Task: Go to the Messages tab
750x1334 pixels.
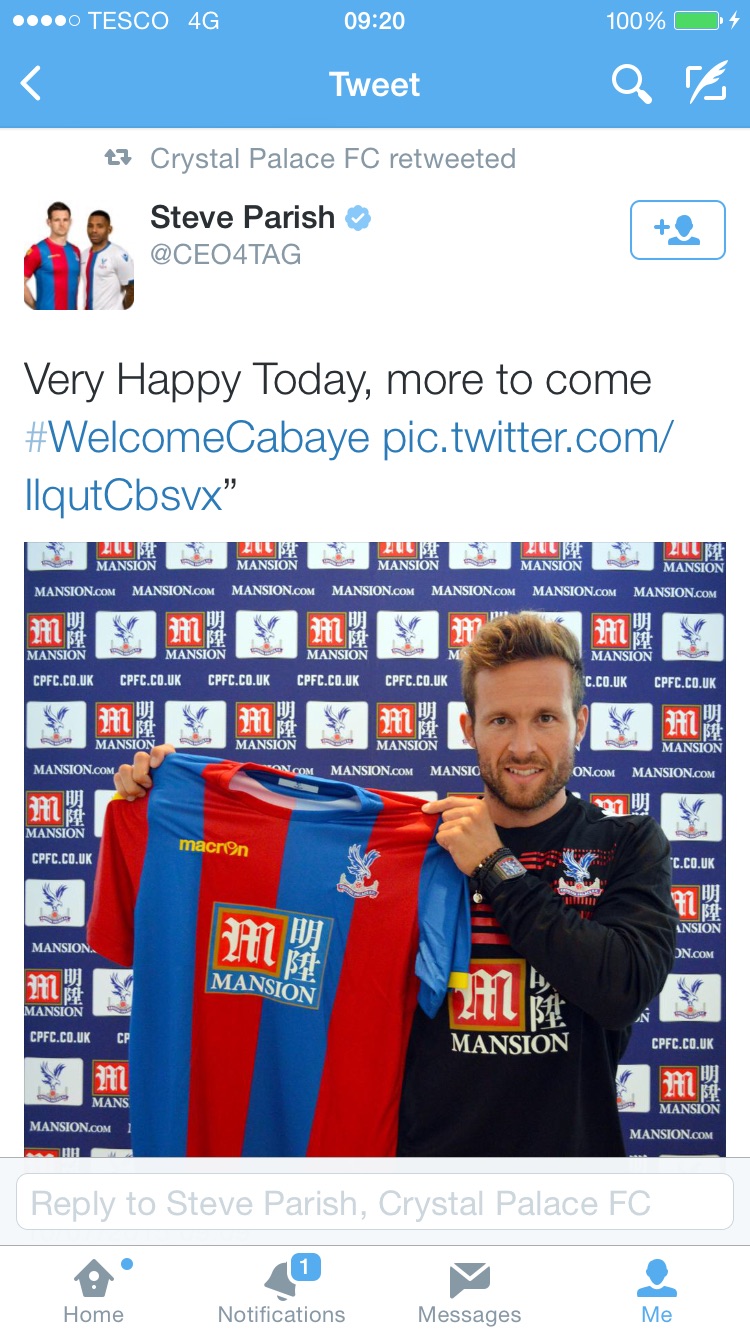Action: [469, 1291]
